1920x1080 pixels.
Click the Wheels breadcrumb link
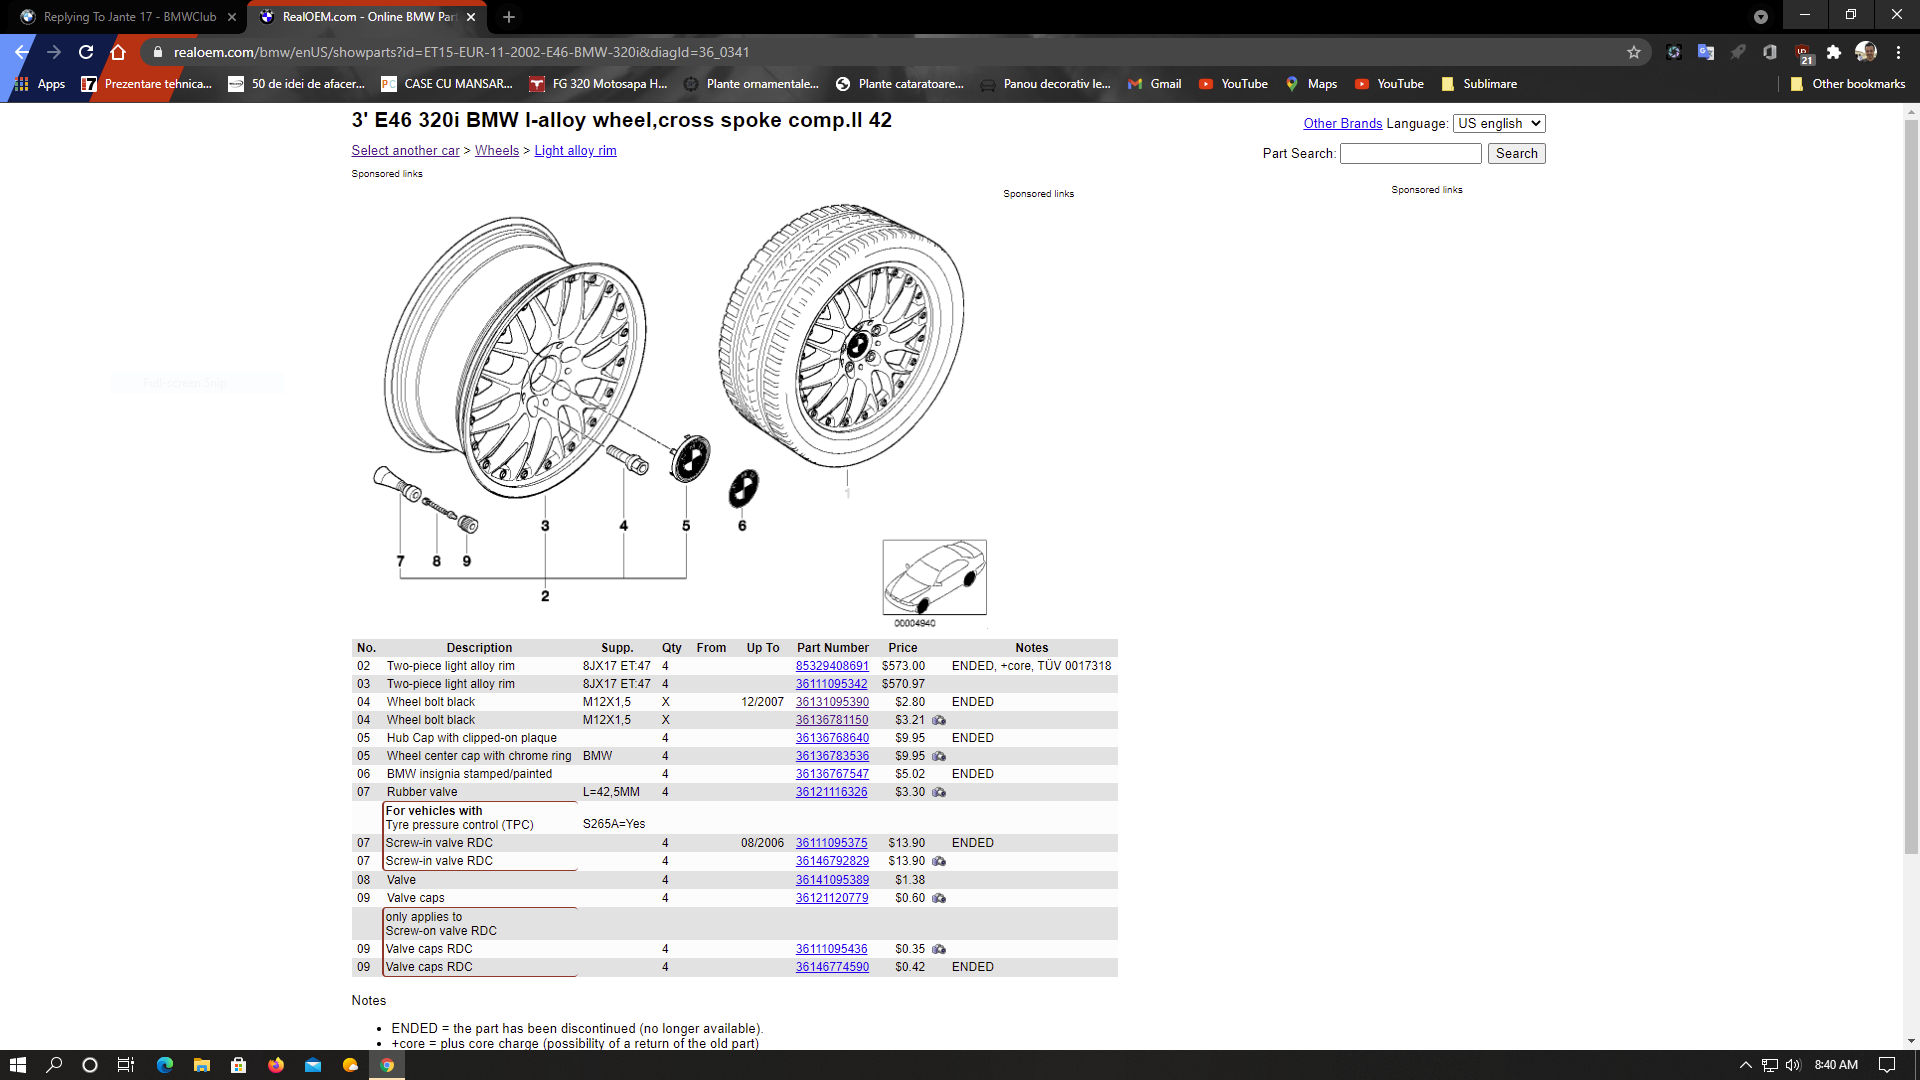click(496, 150)
